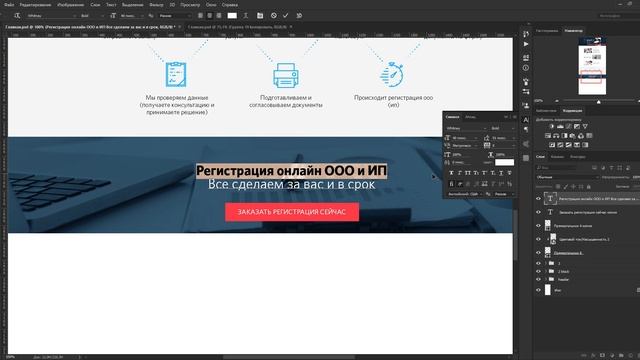
Task: Open Paragraph panel icon in dock
Action: click(526, 129)
